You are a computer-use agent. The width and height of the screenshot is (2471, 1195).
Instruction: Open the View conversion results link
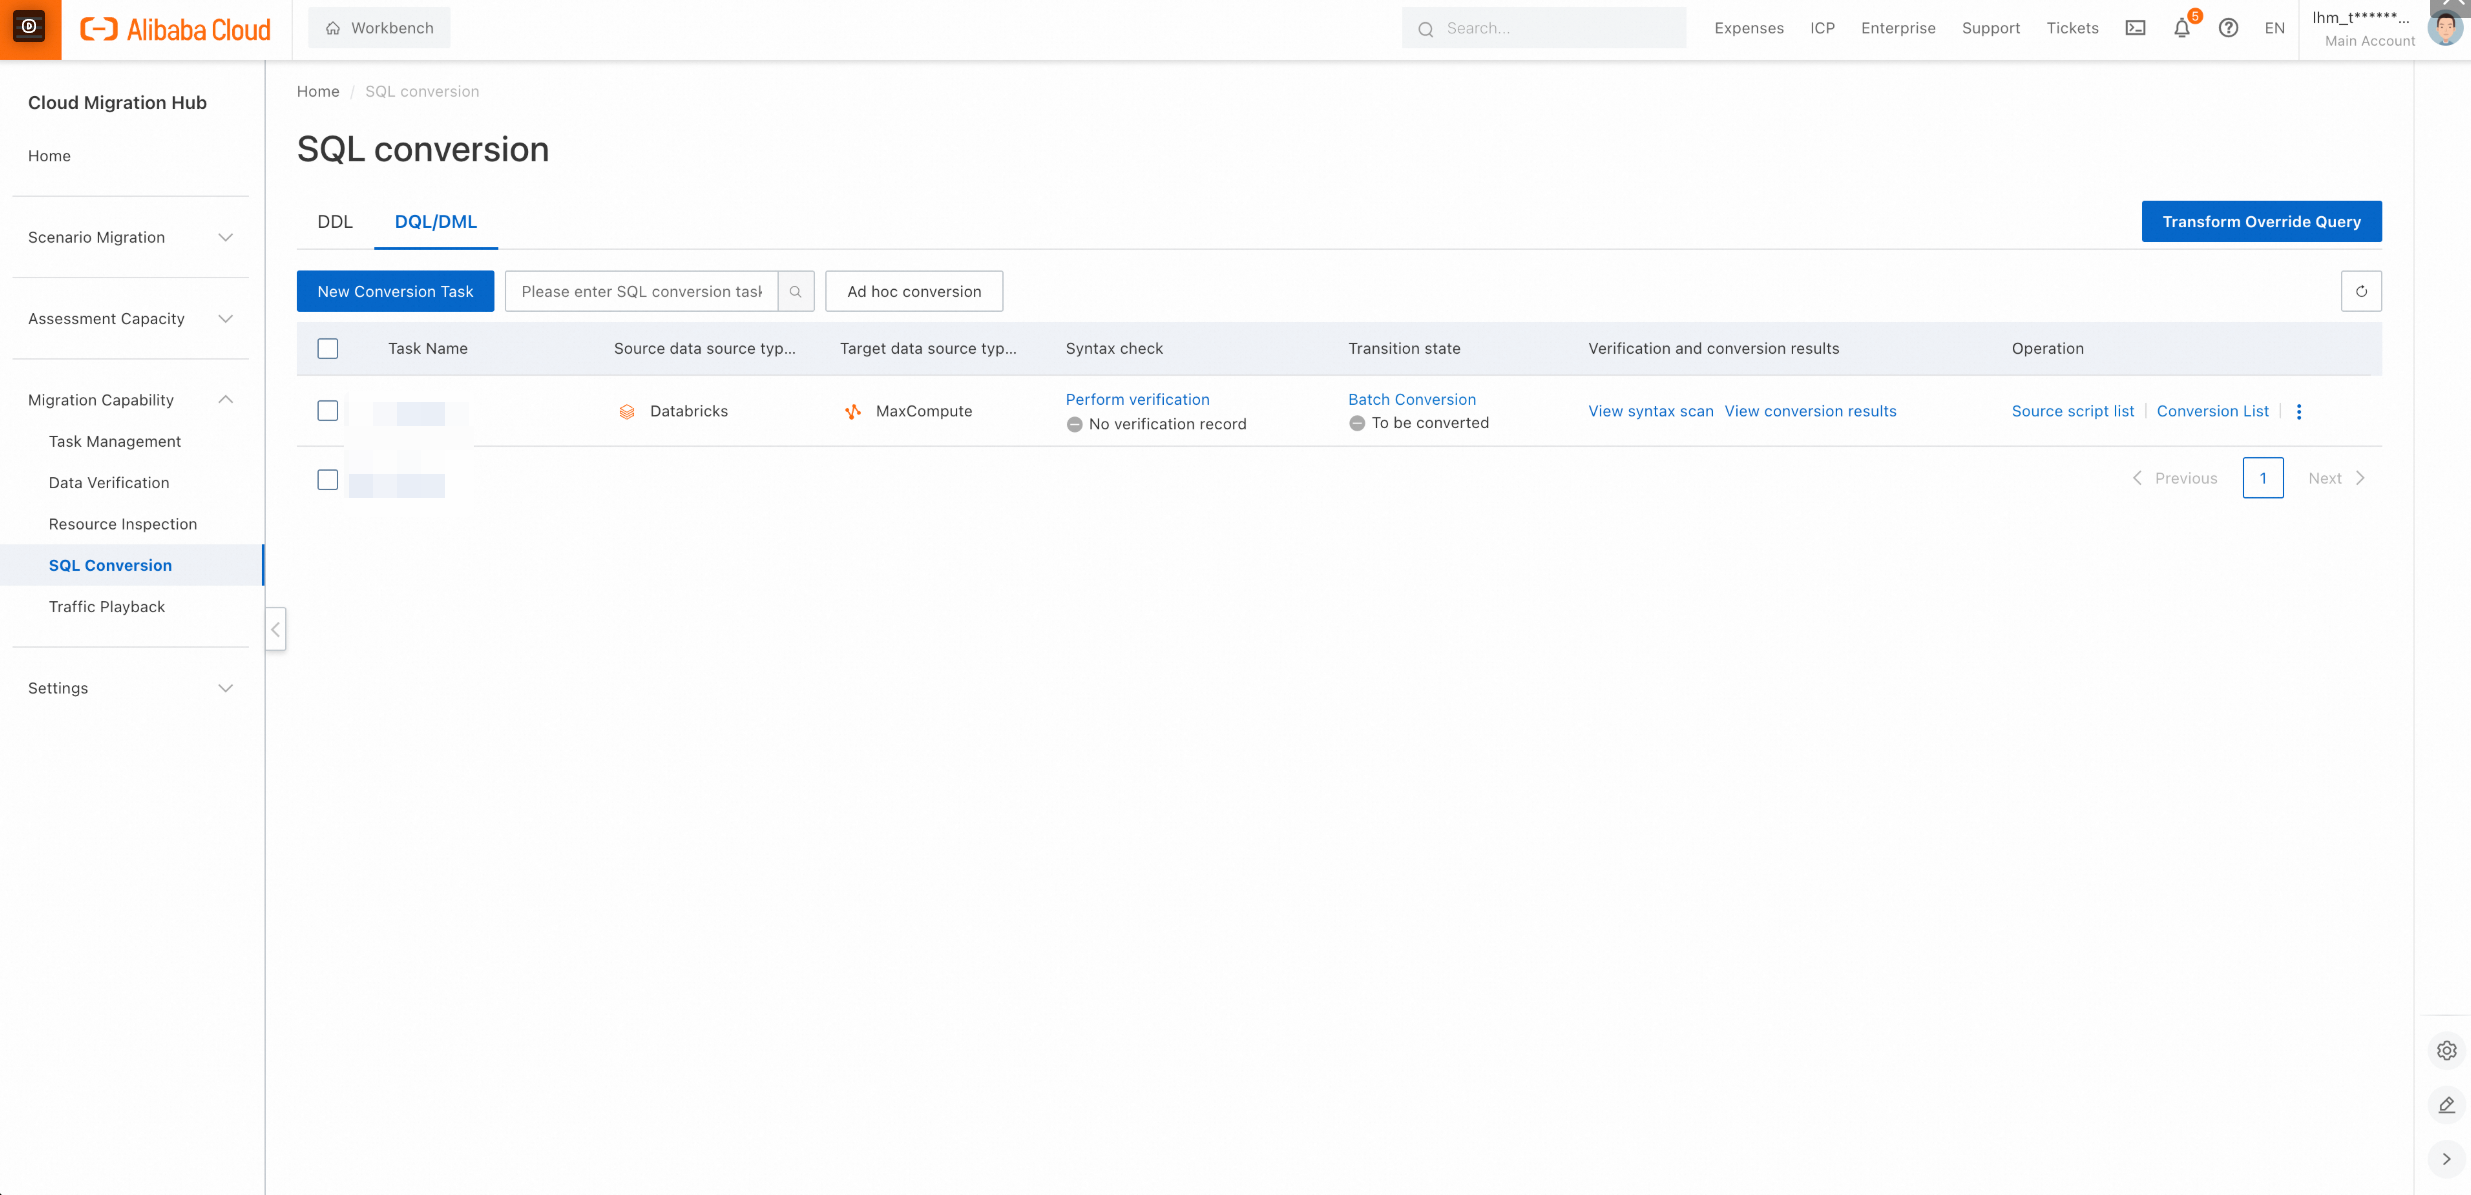(1810, 411)
